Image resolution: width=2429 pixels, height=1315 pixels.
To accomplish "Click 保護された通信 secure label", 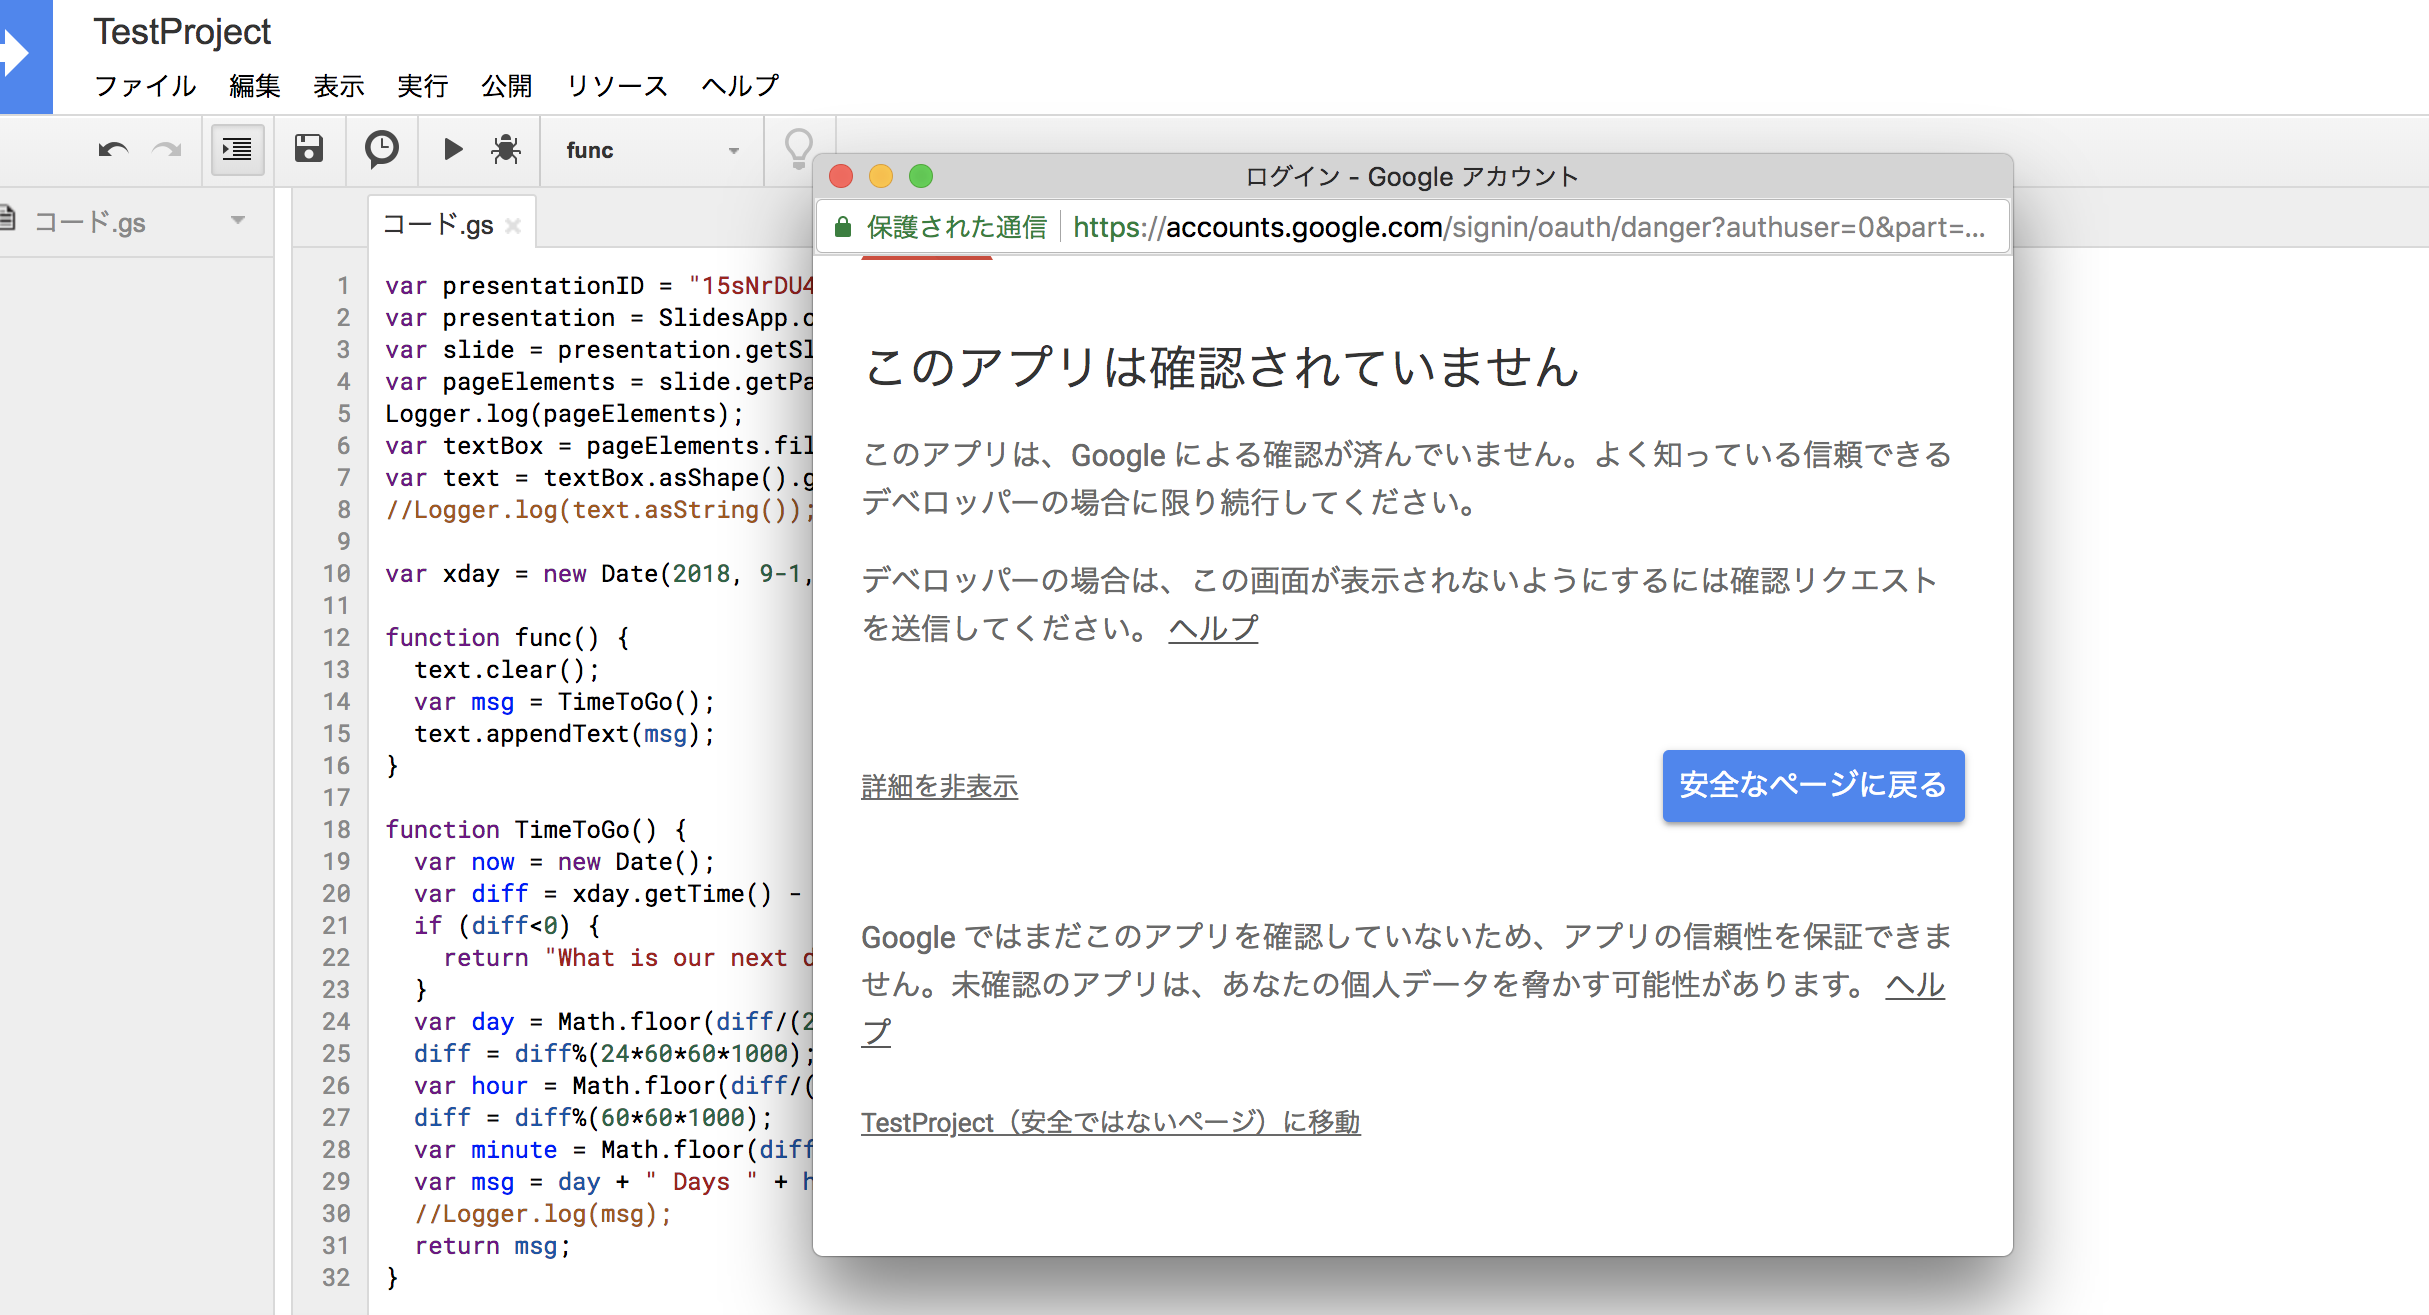I will pos(956,228).
